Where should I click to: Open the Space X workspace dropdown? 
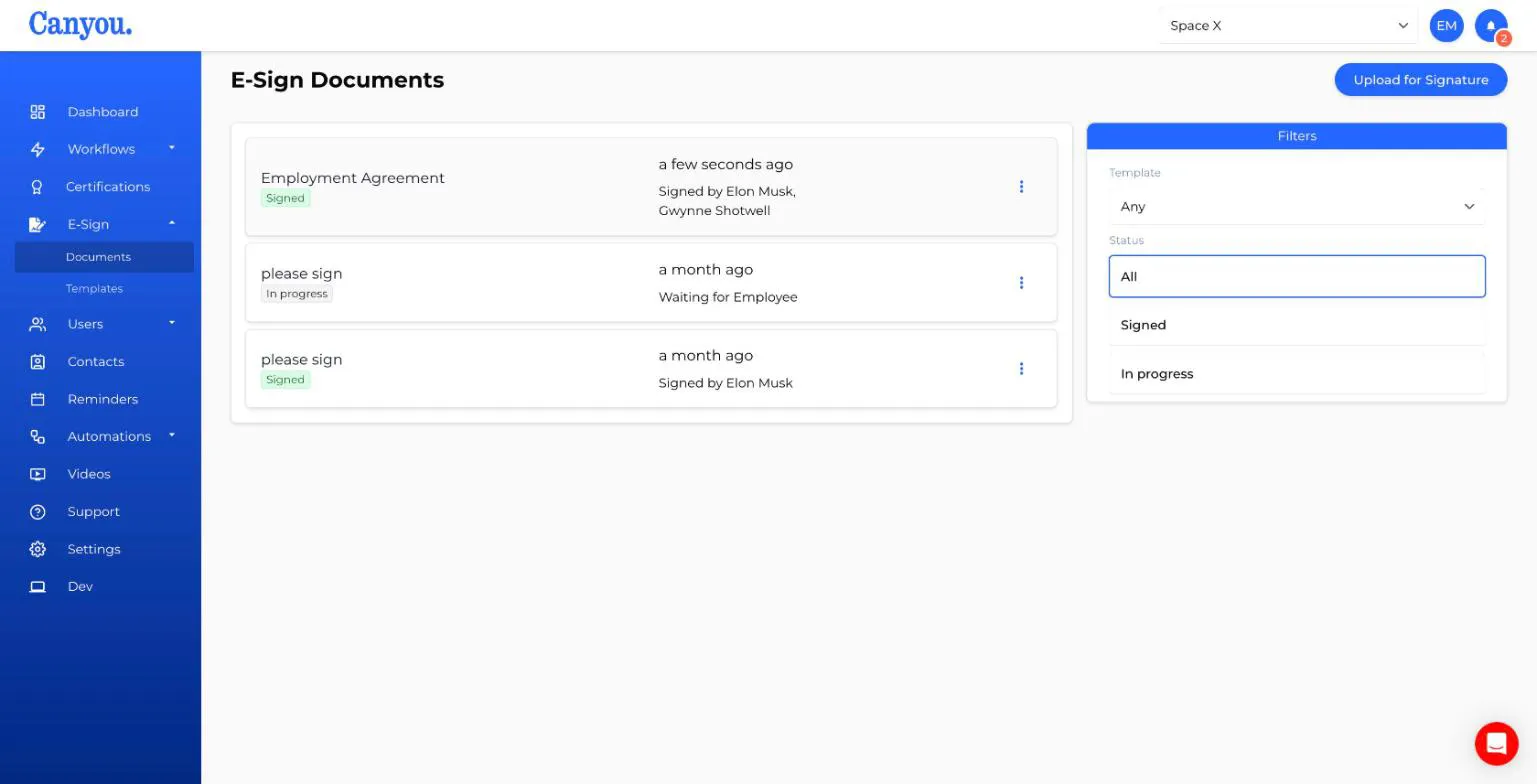[1288, 26]
